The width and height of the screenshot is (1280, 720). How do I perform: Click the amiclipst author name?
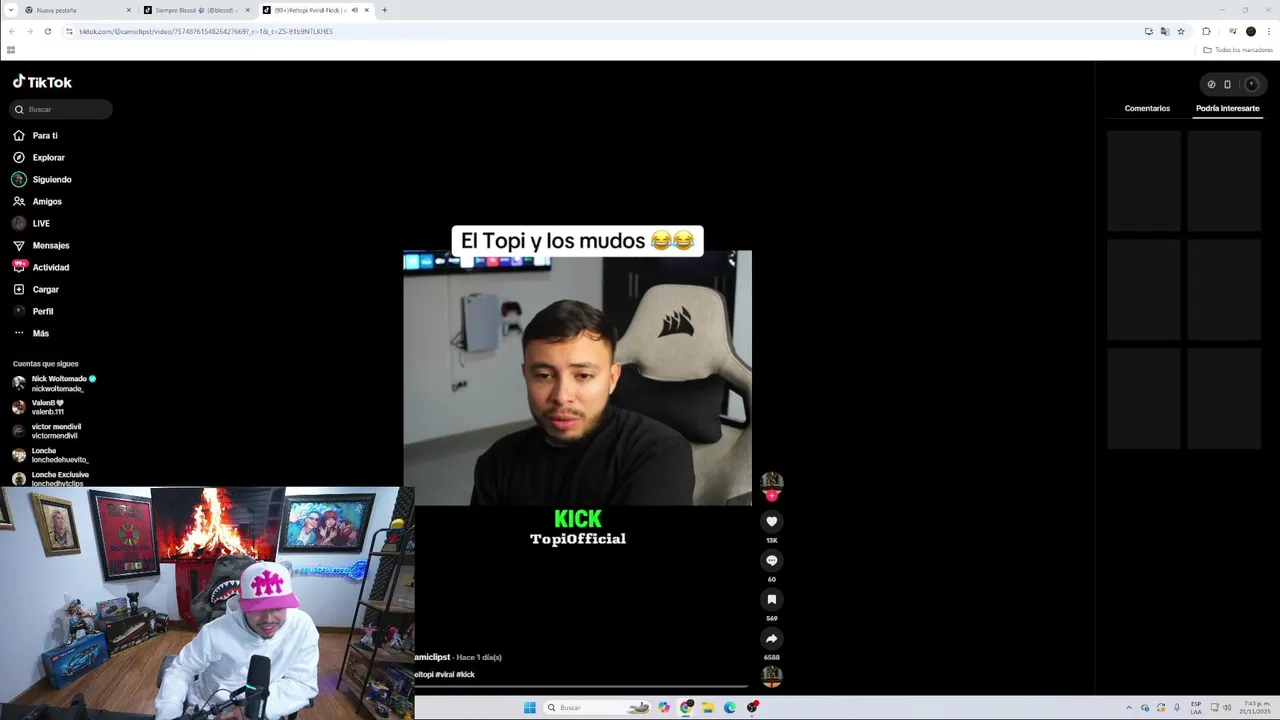click(432, 657)
